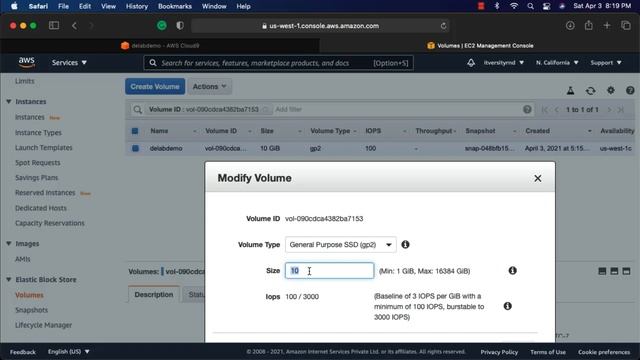Viewport: 640px width, 360px height.
Task: Switch to Volumes EC2 Management Console tab
Action: 480,46
